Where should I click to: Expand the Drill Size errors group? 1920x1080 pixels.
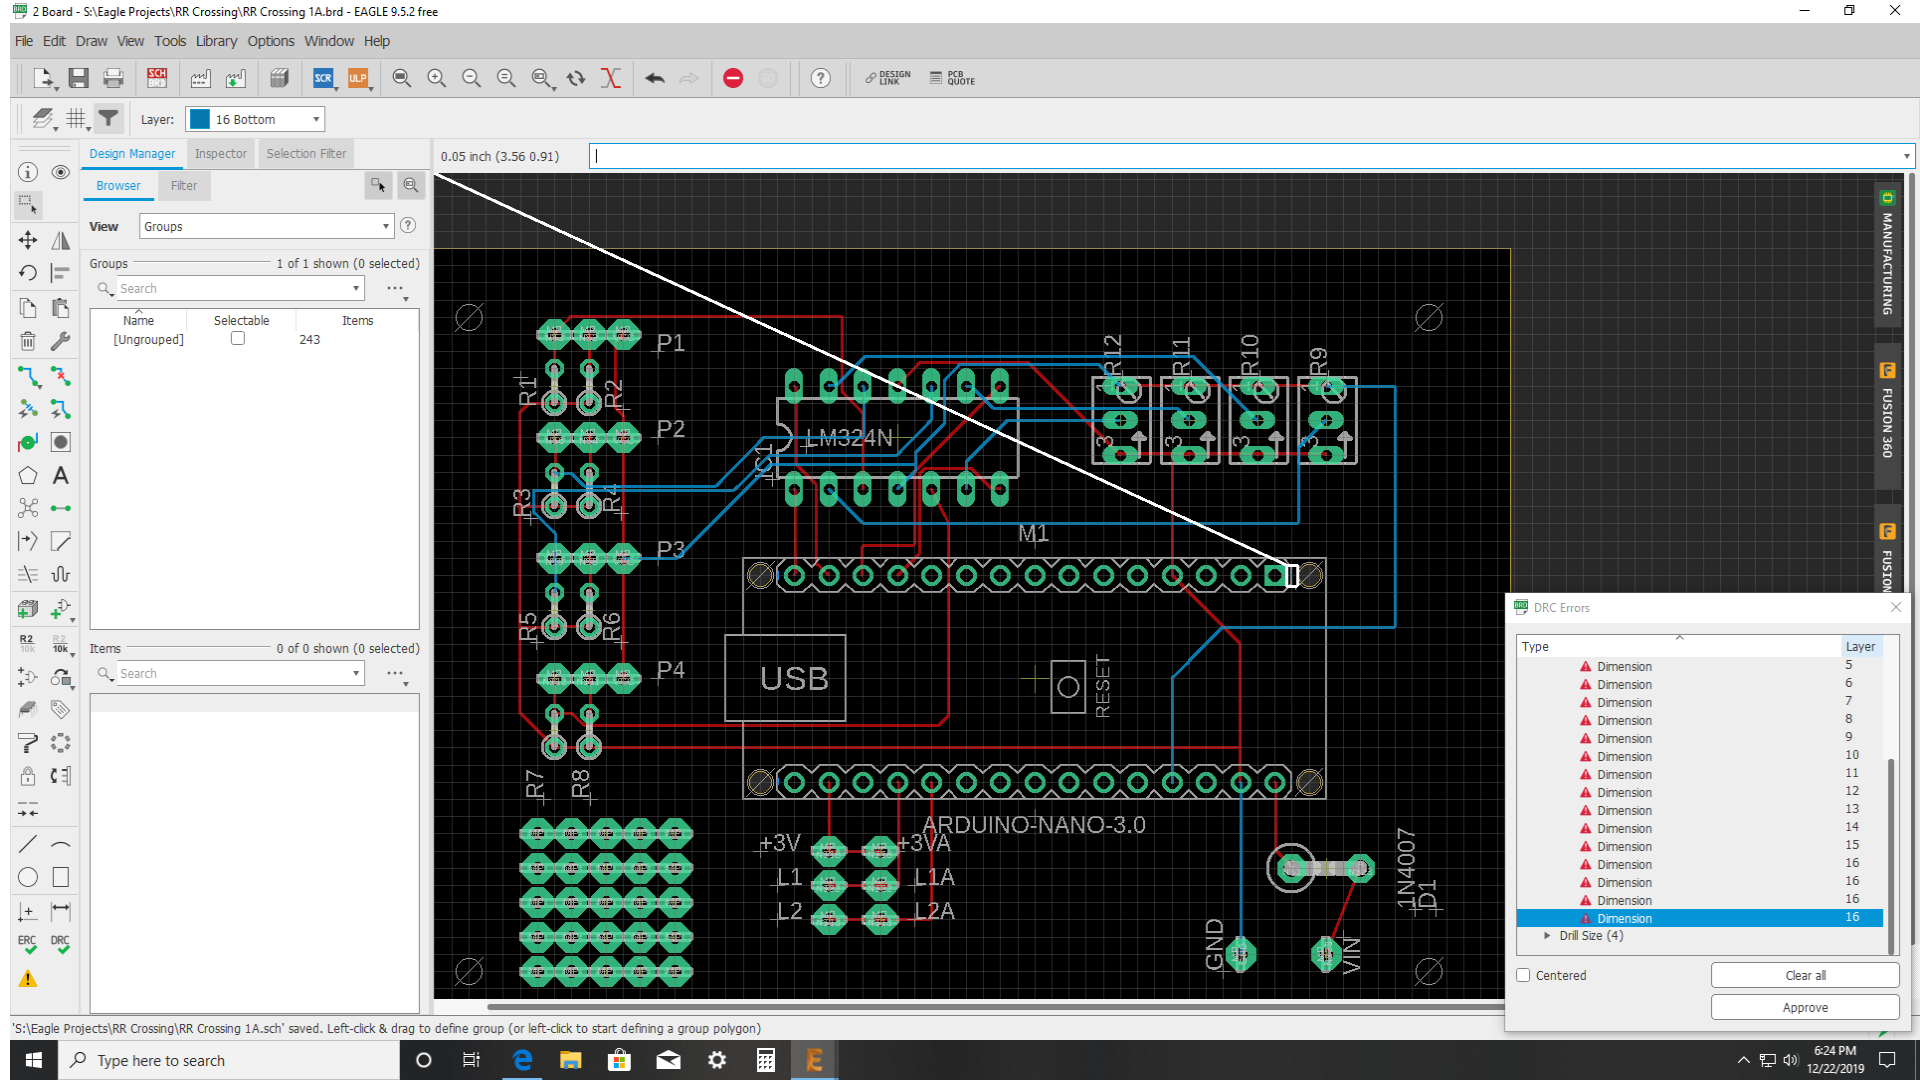(1548, 936)
